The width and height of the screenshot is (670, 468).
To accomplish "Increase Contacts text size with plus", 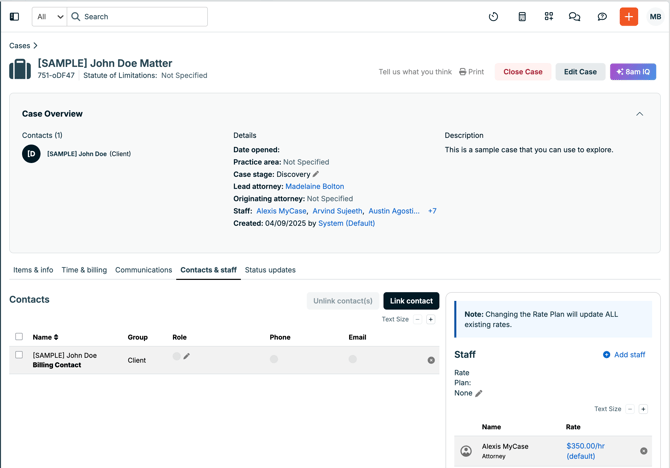I will point(431,320).
